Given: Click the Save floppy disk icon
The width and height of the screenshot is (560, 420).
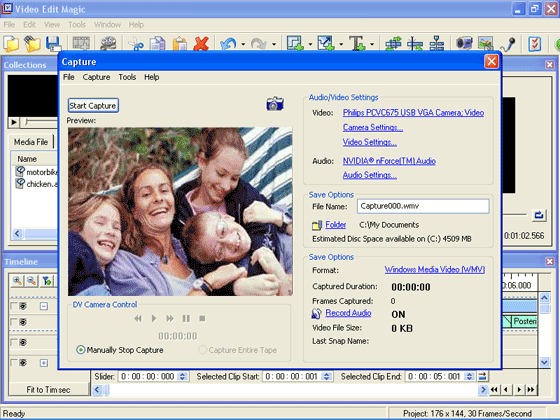Looking at the screenshot, I should pos(53,44).
